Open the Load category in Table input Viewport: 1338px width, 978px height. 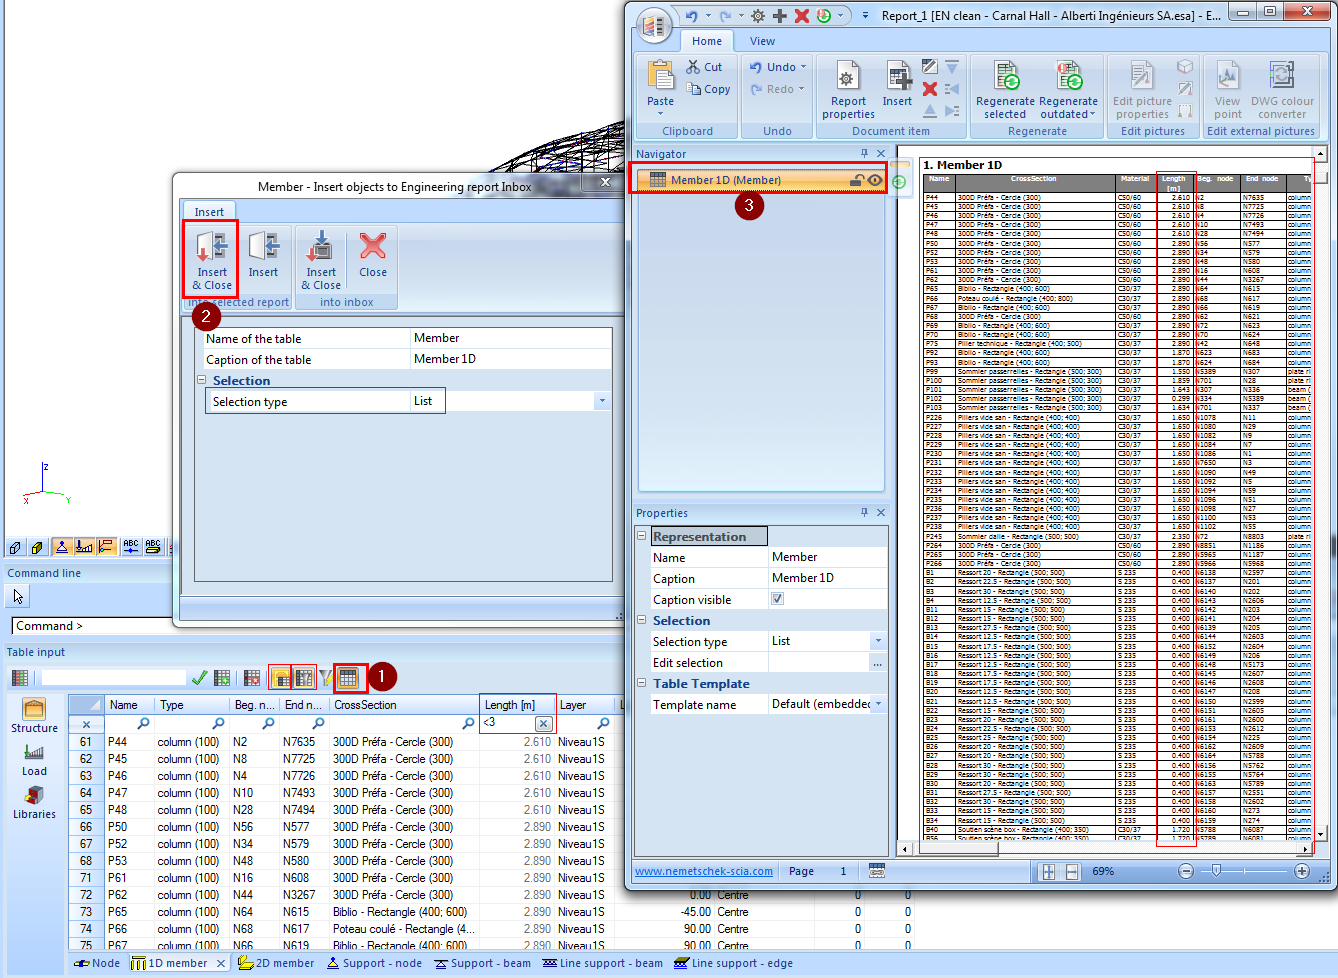coord(34,759)
